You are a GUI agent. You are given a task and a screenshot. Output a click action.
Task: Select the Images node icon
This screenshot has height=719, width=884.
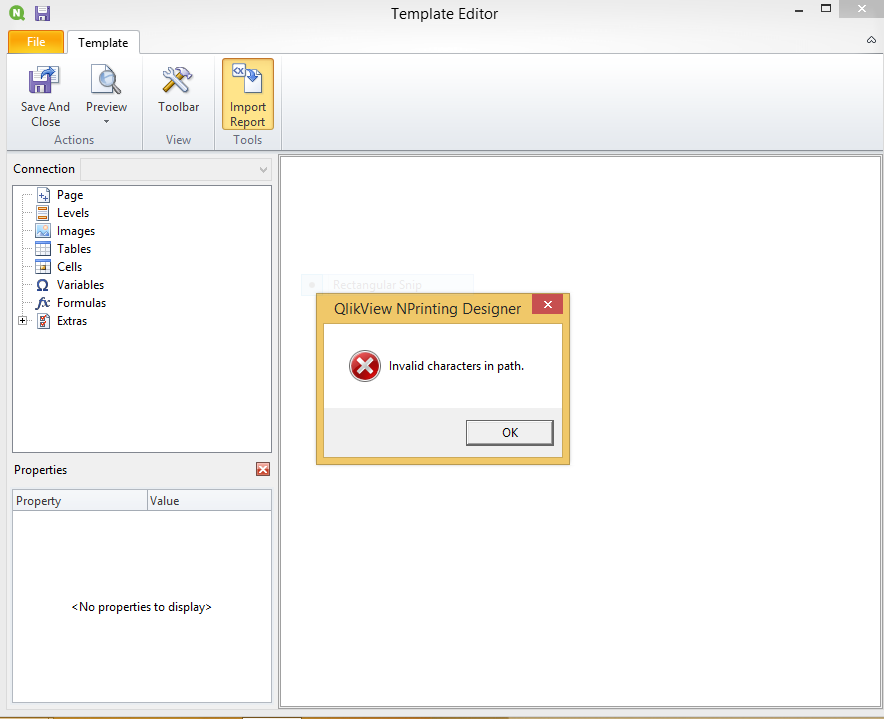(43, 231)
